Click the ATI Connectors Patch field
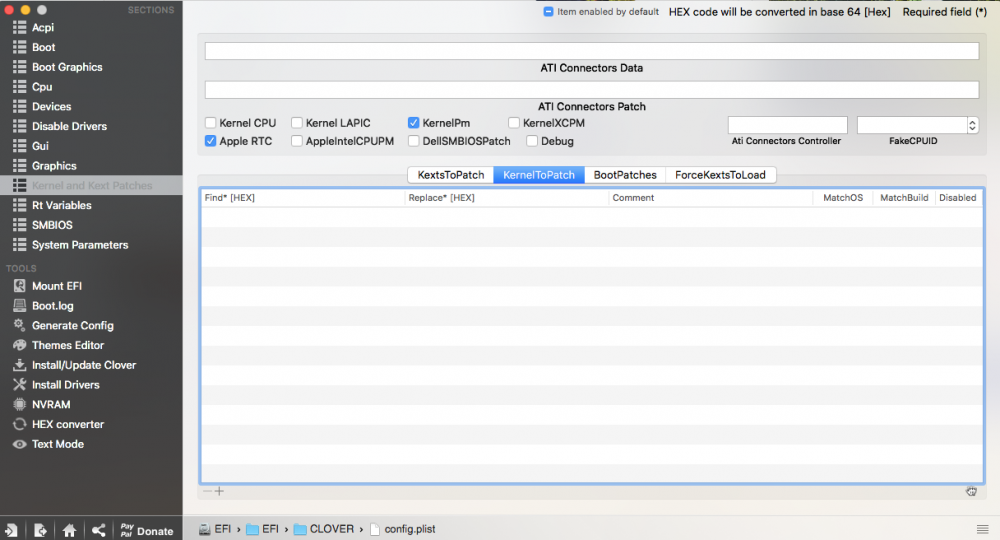This screenshot has width=1000, height=540. [592, 90]
